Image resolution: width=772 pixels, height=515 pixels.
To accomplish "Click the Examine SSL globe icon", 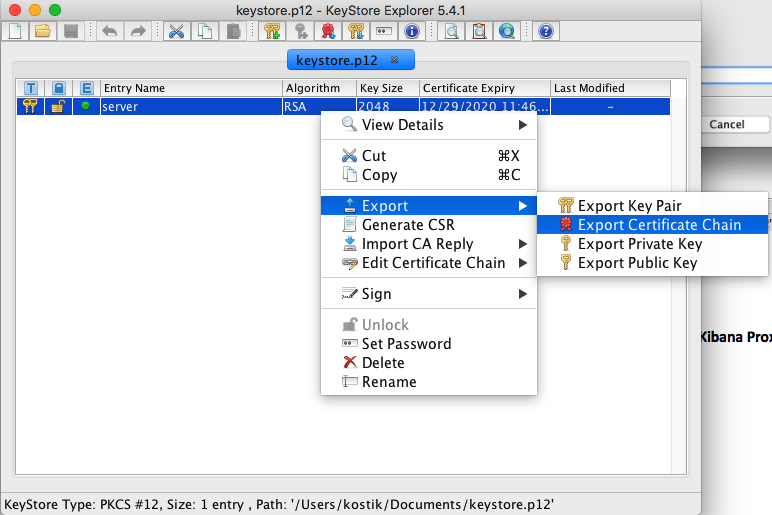I will (507, 32).
